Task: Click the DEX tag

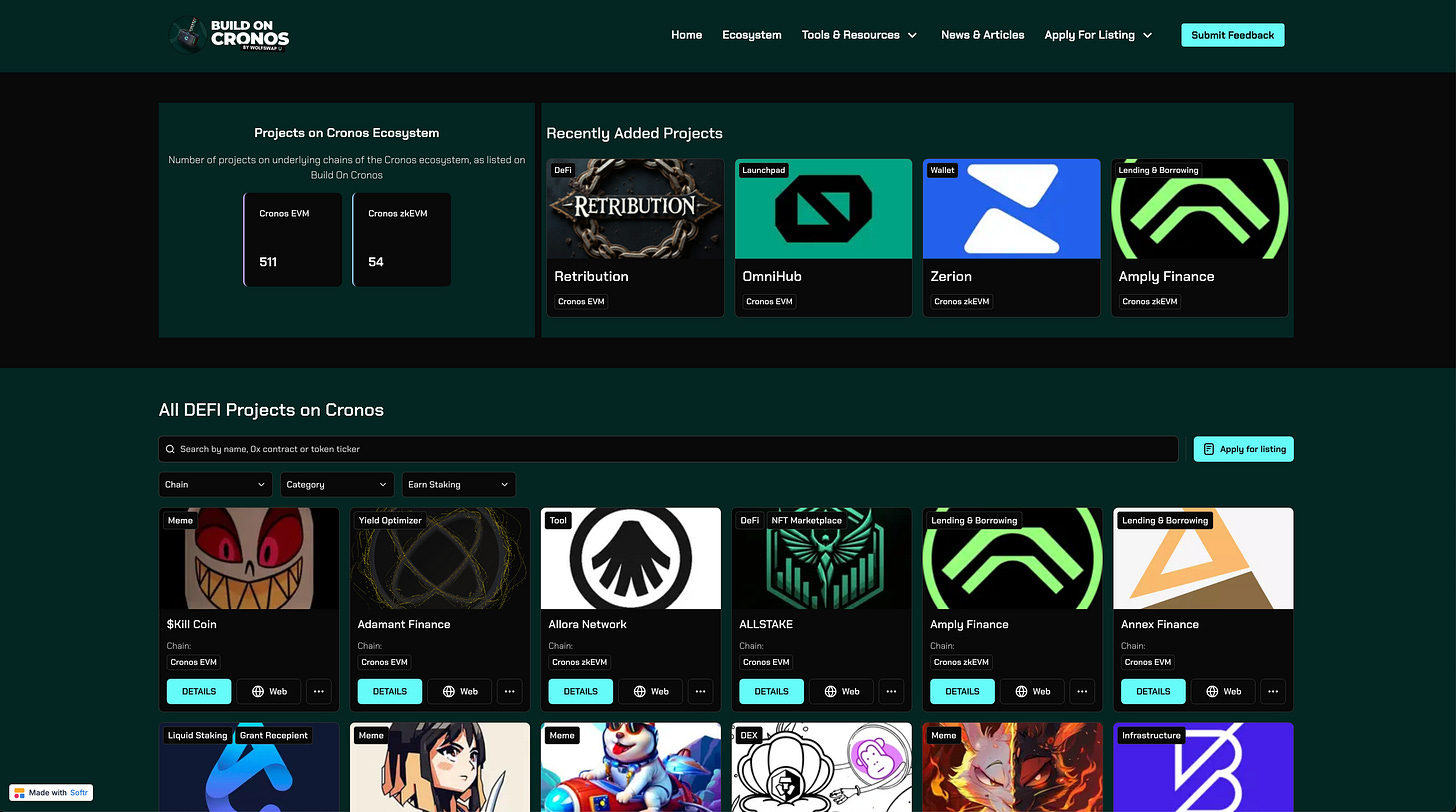Action: tap(749, 735)
